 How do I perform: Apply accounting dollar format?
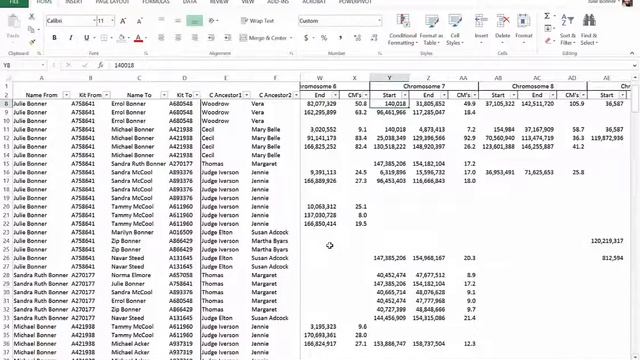(306, 38)
